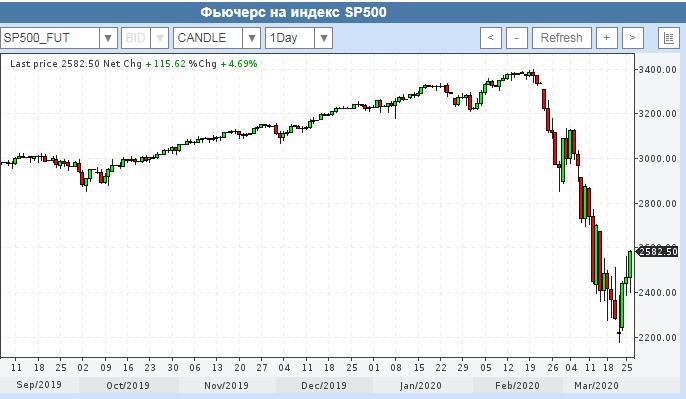Zoom in using the '+' button
The width and height of the screenshot is (686, 399).
(x=606, y=38)
